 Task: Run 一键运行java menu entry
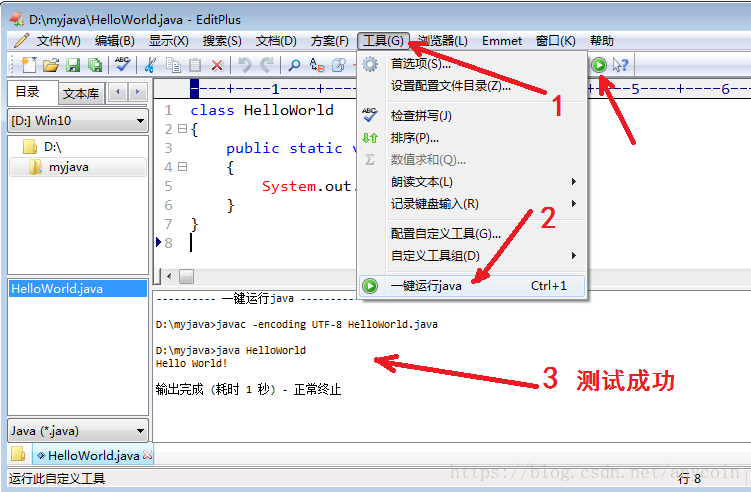pyautogui.click(x=473, y=286)
